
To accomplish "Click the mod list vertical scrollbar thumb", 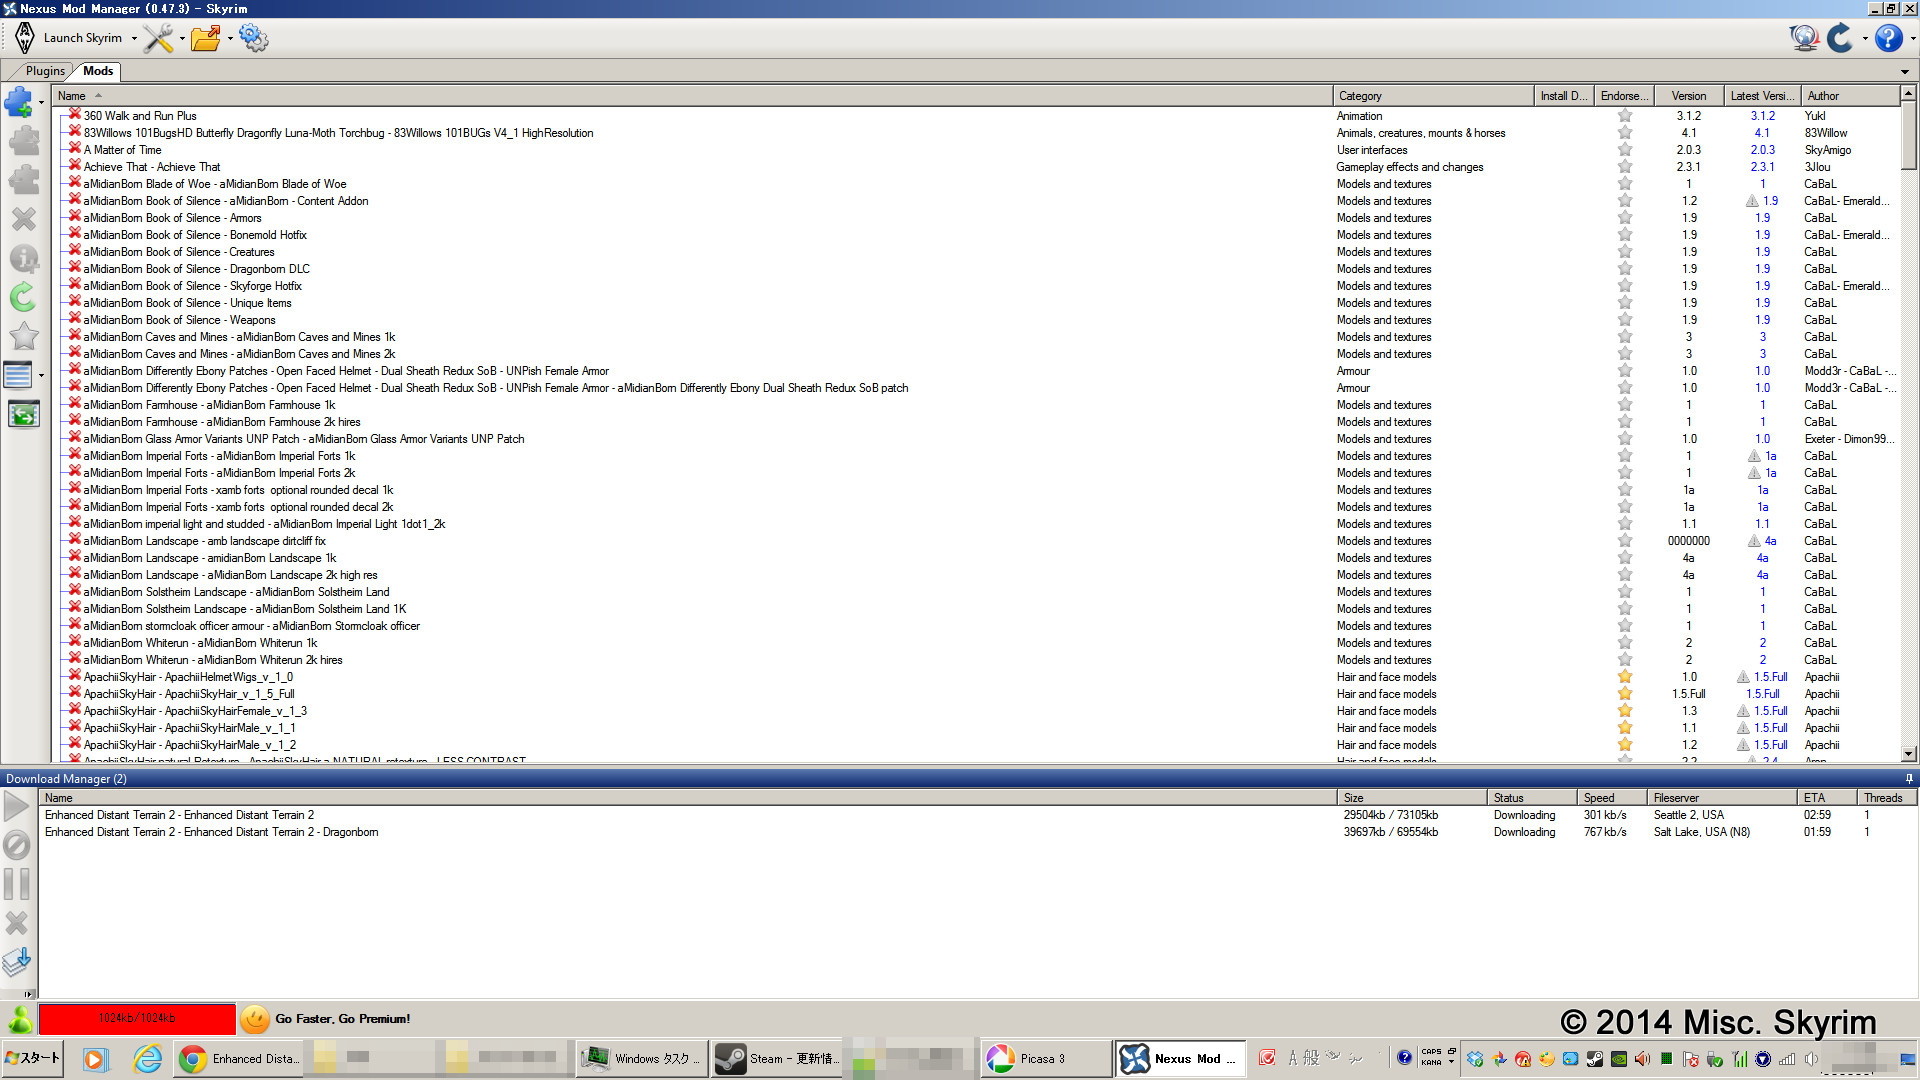I will [x=1908, y=138].
